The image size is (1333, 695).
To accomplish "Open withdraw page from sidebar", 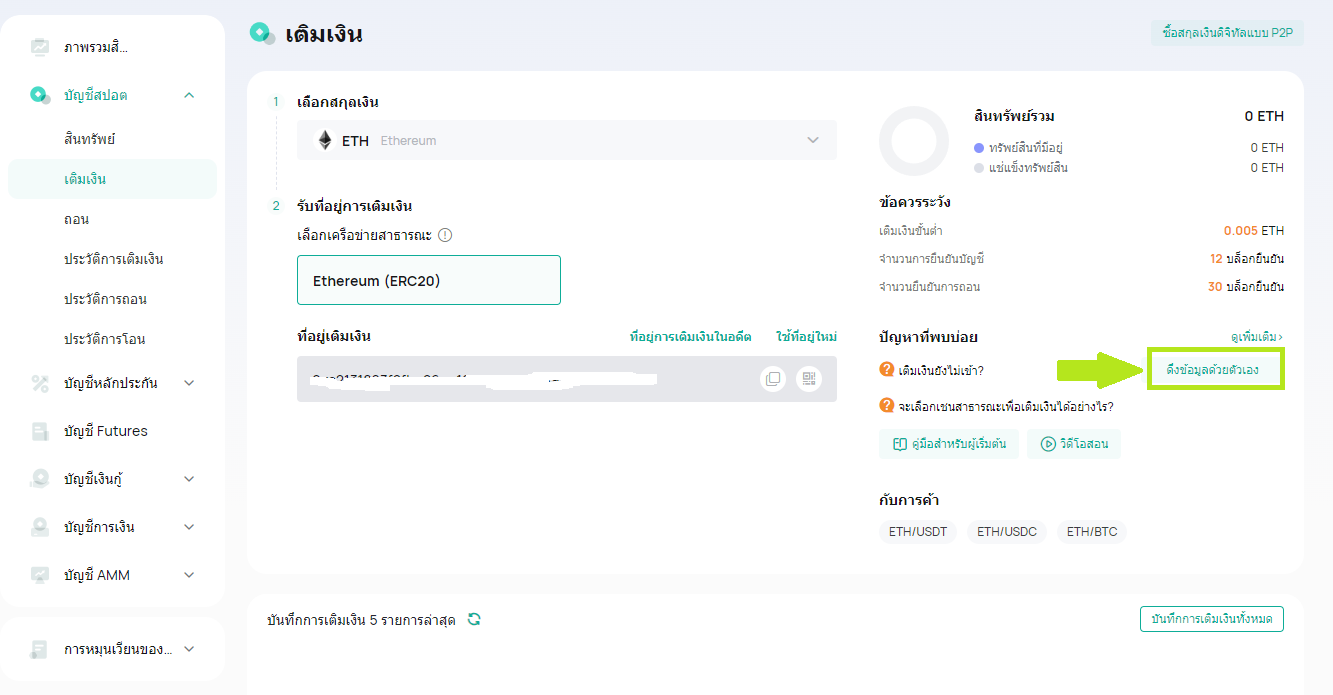I will click(77, 219).
